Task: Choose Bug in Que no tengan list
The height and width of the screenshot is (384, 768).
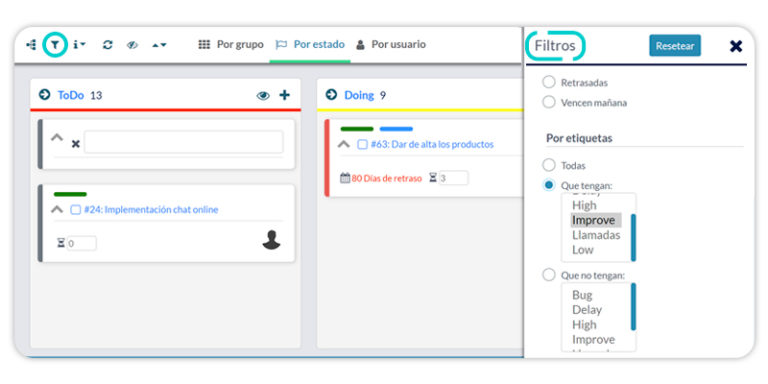Action: [582, 295]
